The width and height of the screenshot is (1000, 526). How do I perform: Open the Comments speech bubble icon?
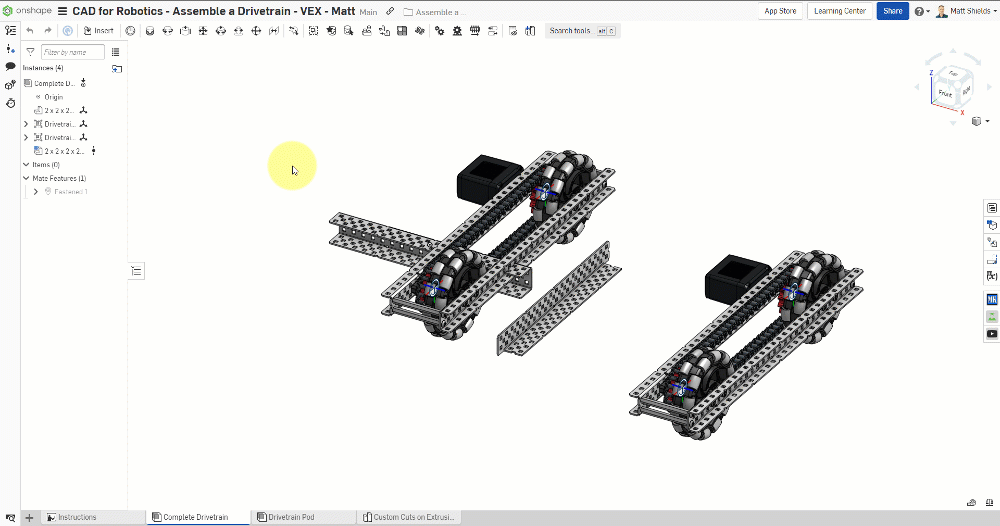pos(10,66)
